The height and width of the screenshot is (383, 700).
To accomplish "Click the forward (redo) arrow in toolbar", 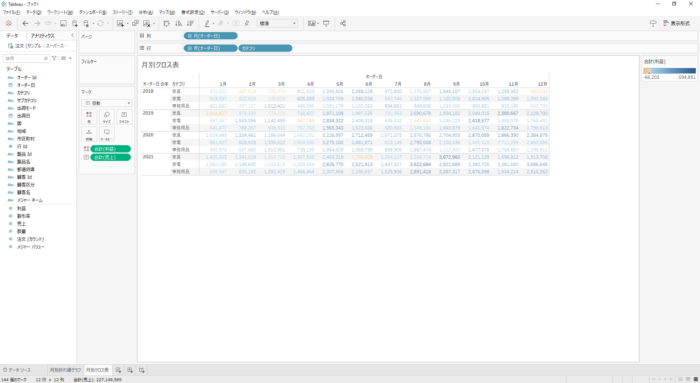I will pyautogui.click(x=37, y=23).
